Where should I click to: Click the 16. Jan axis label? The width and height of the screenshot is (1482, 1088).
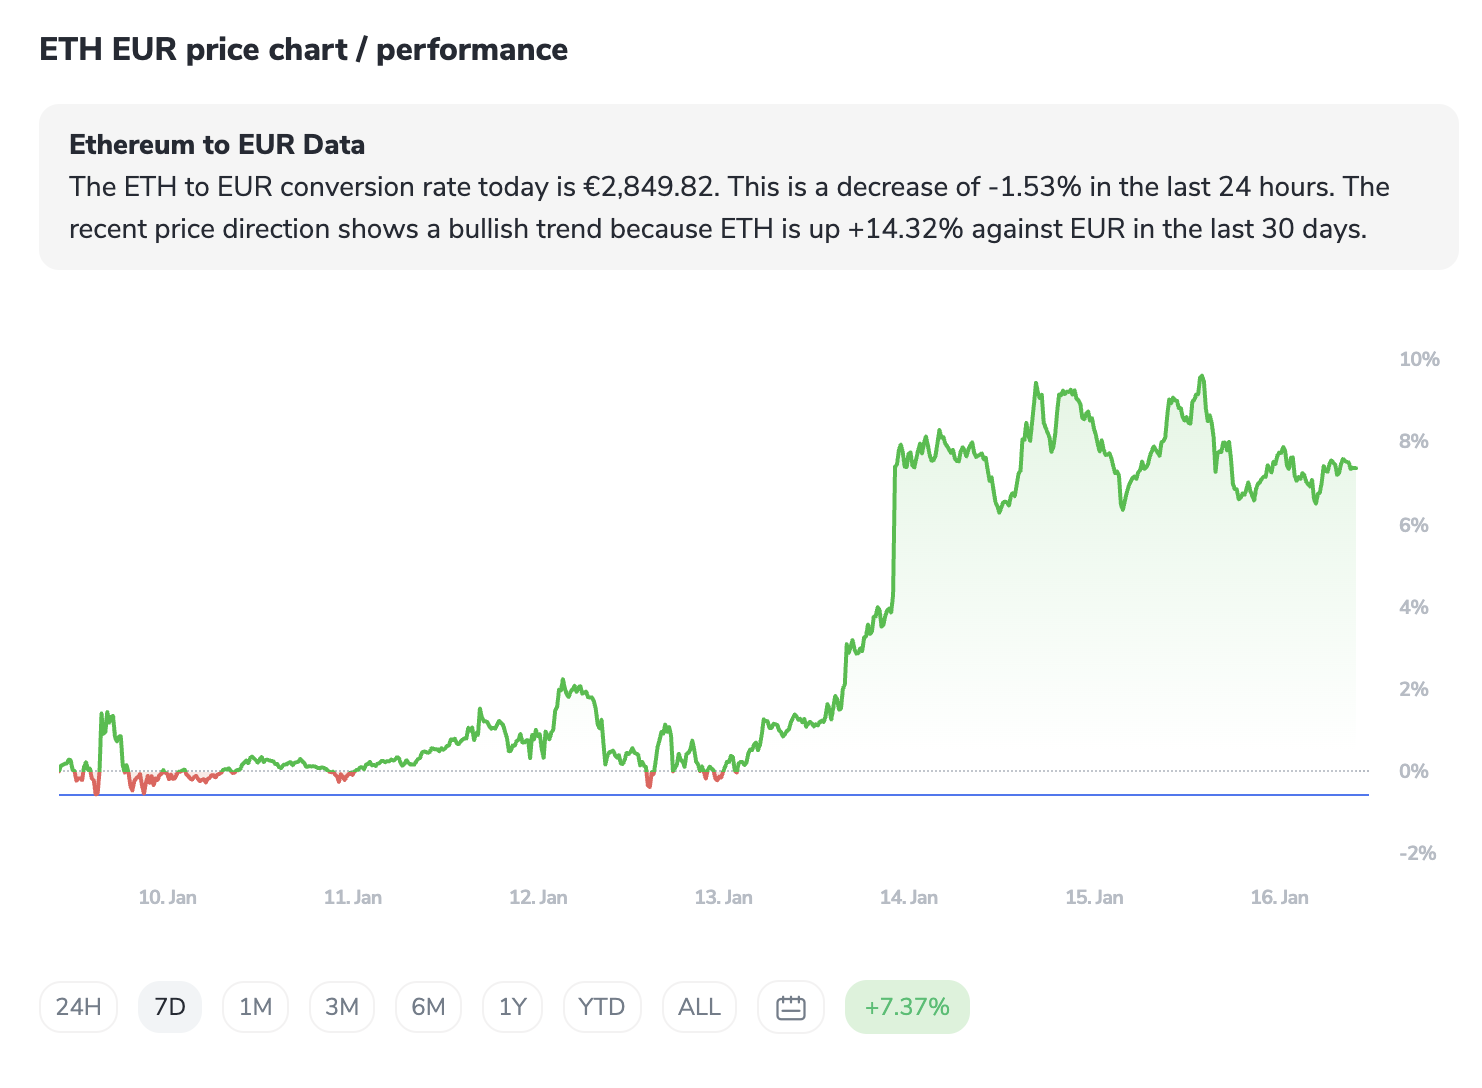coord(1279,897)
